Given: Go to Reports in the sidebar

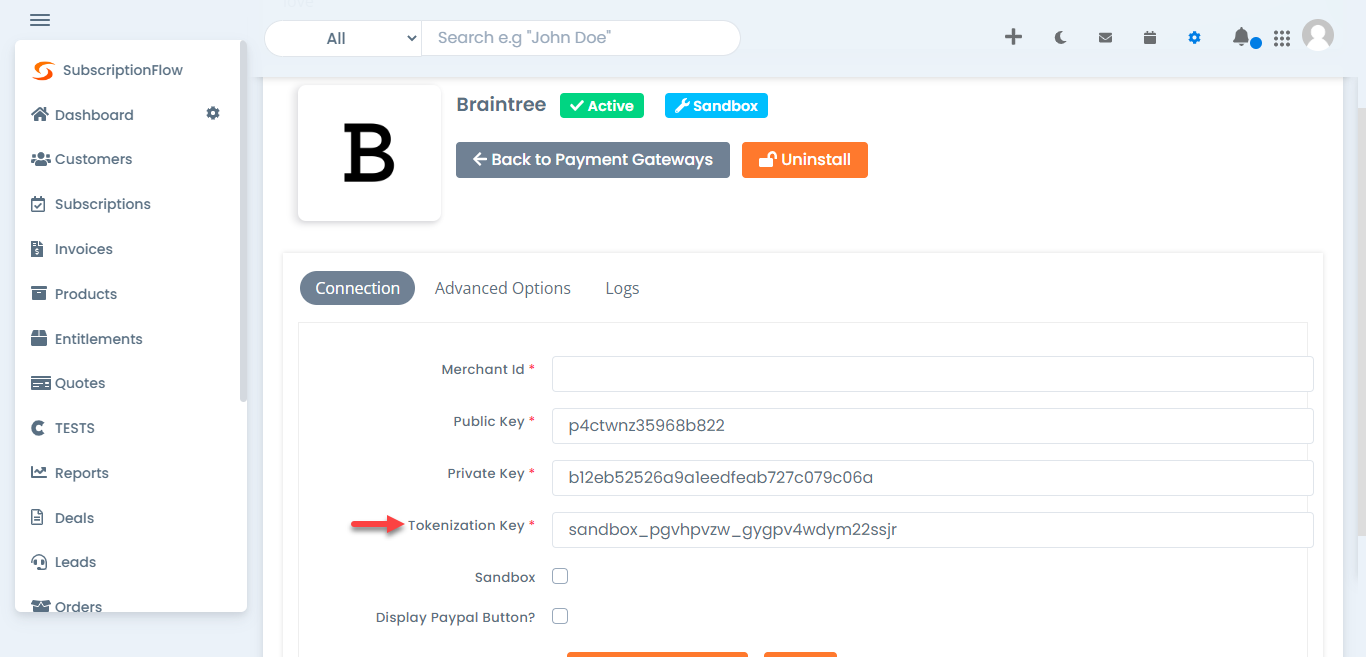Looking at the screenshot, I should (x=82, y=473).
